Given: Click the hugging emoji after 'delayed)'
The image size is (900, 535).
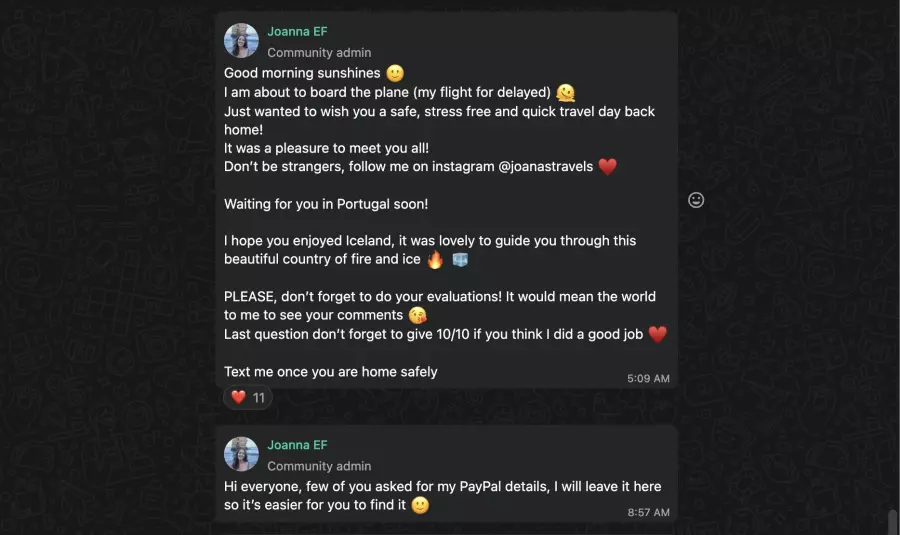Looking at the screenshot, I should (566, 93).
